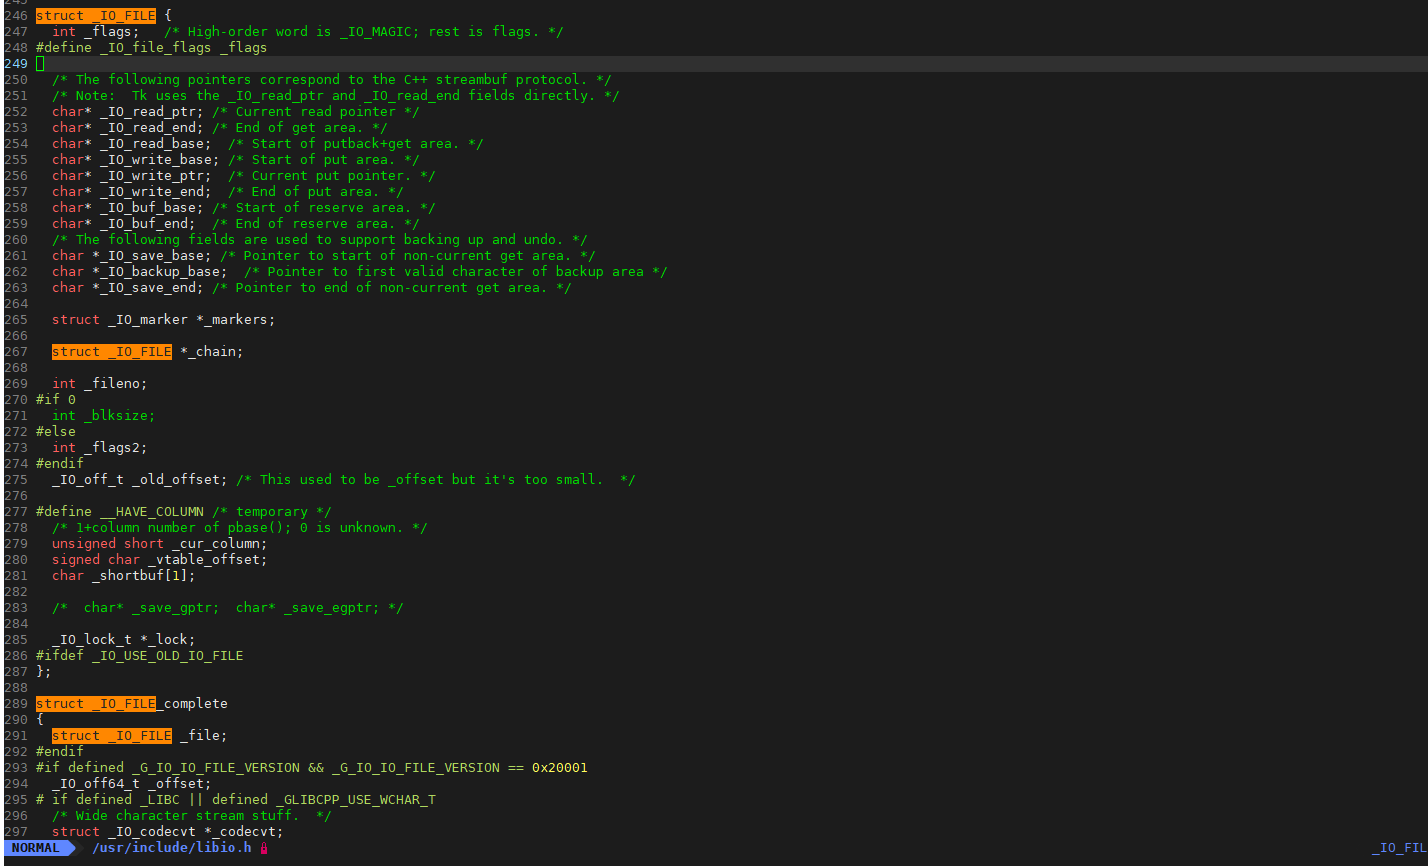Click the _IO_MAGIC comment on line 247

pyautogui.click(x=364, y=32)
